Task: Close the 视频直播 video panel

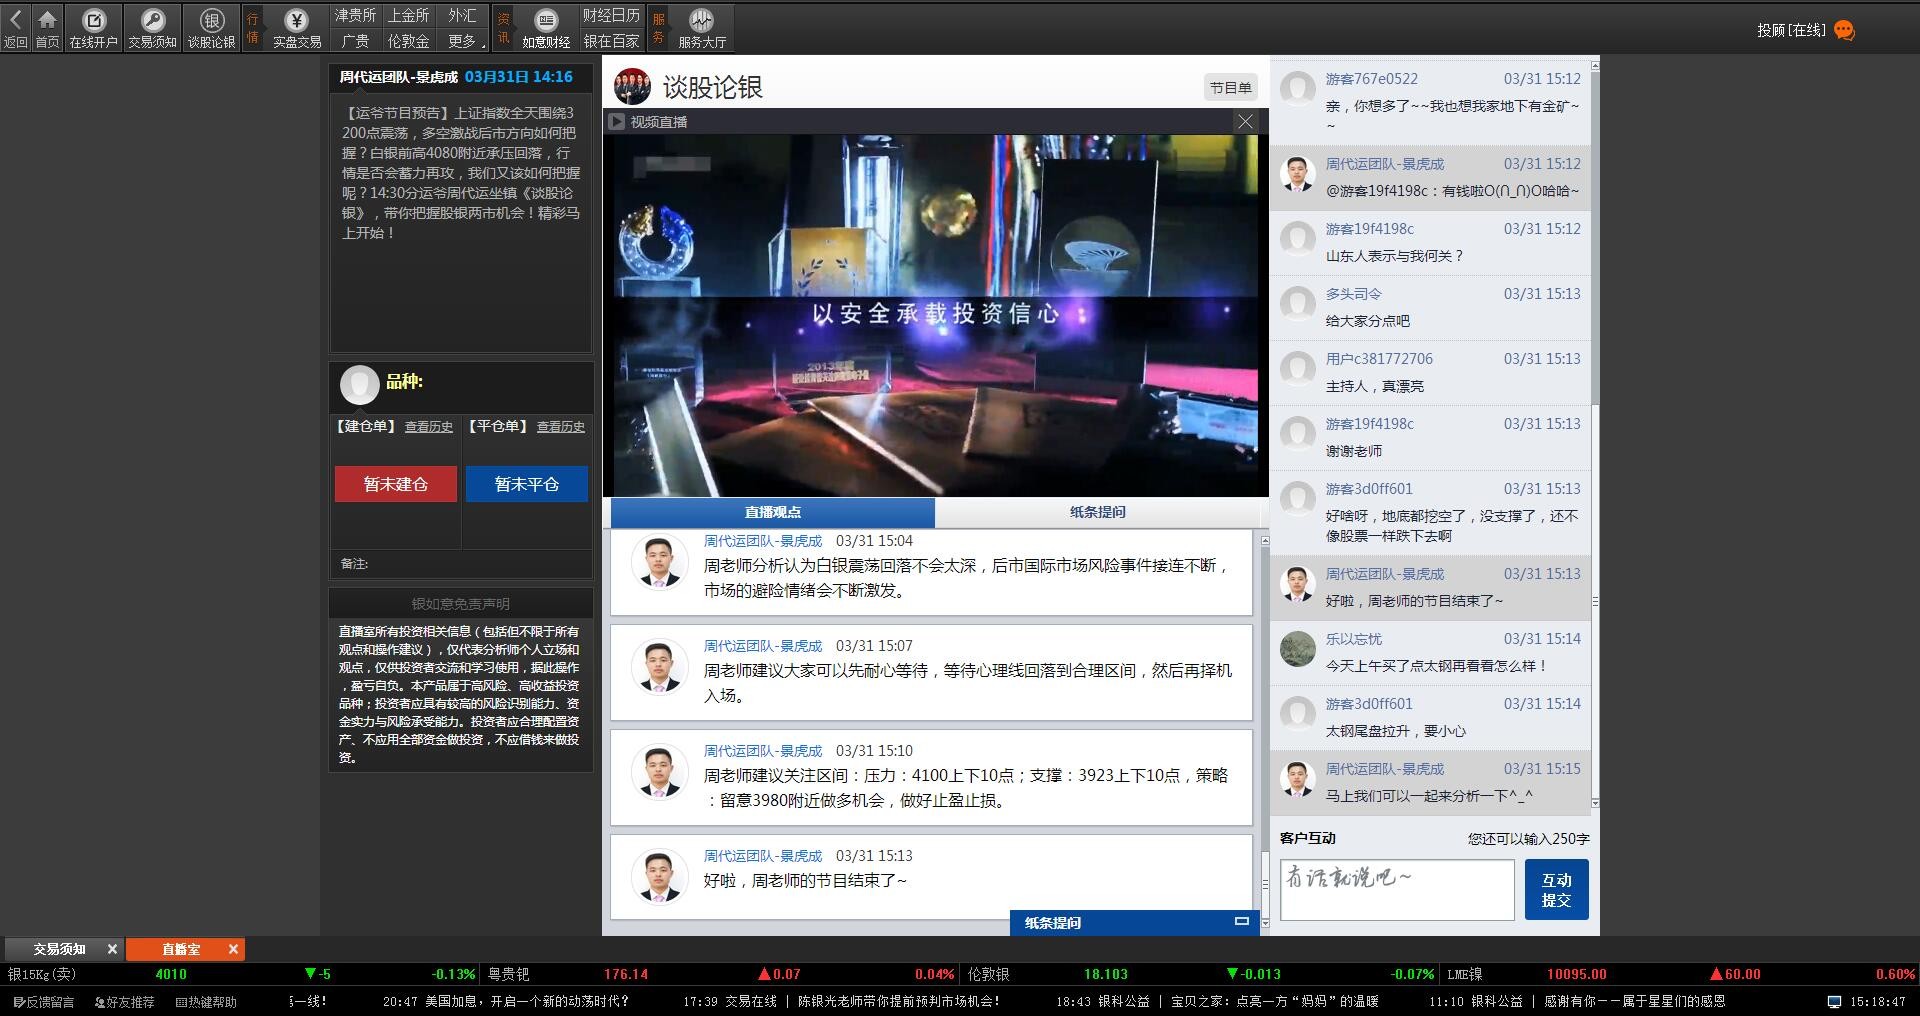Action: (1245, 121)
